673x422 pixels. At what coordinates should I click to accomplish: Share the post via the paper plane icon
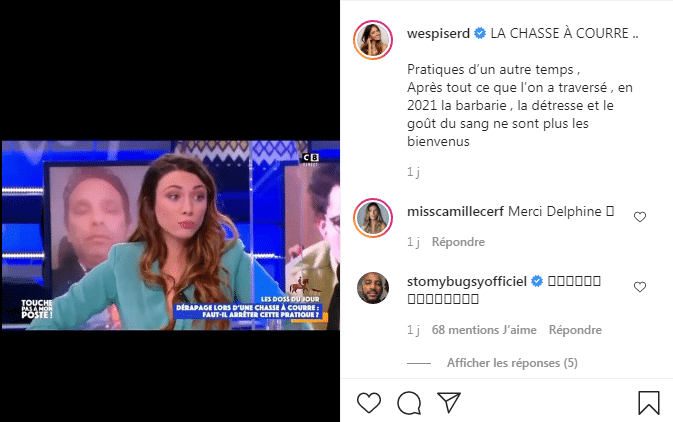tap(449, 402)
